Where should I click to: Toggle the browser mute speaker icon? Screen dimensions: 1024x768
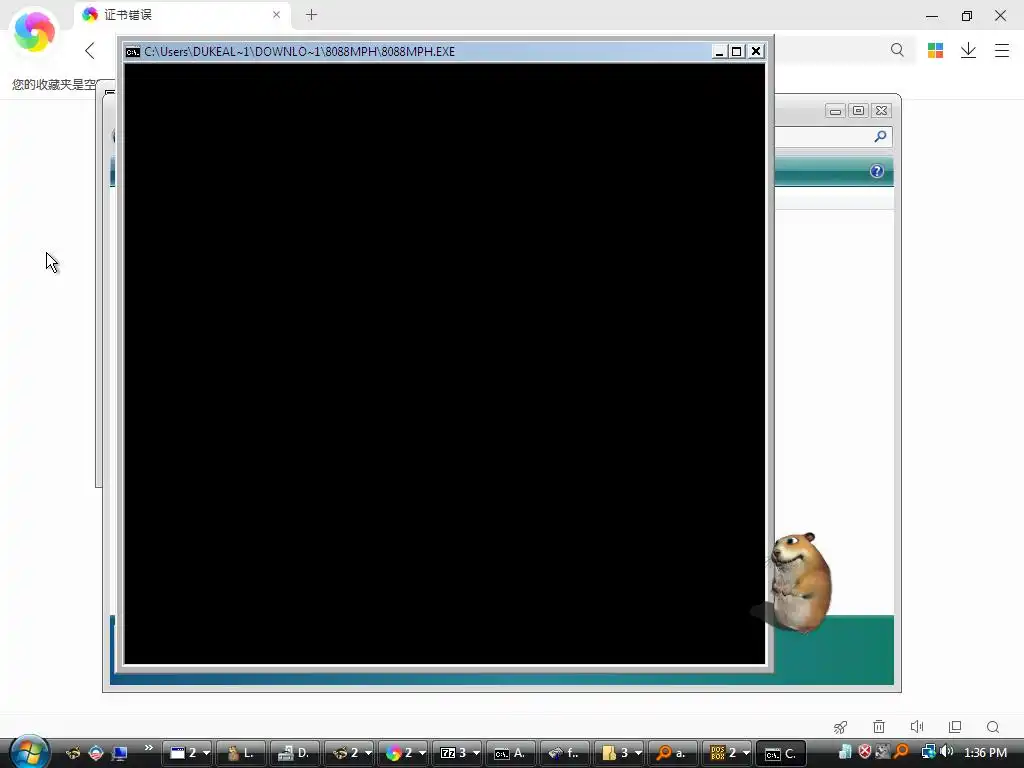917,727
